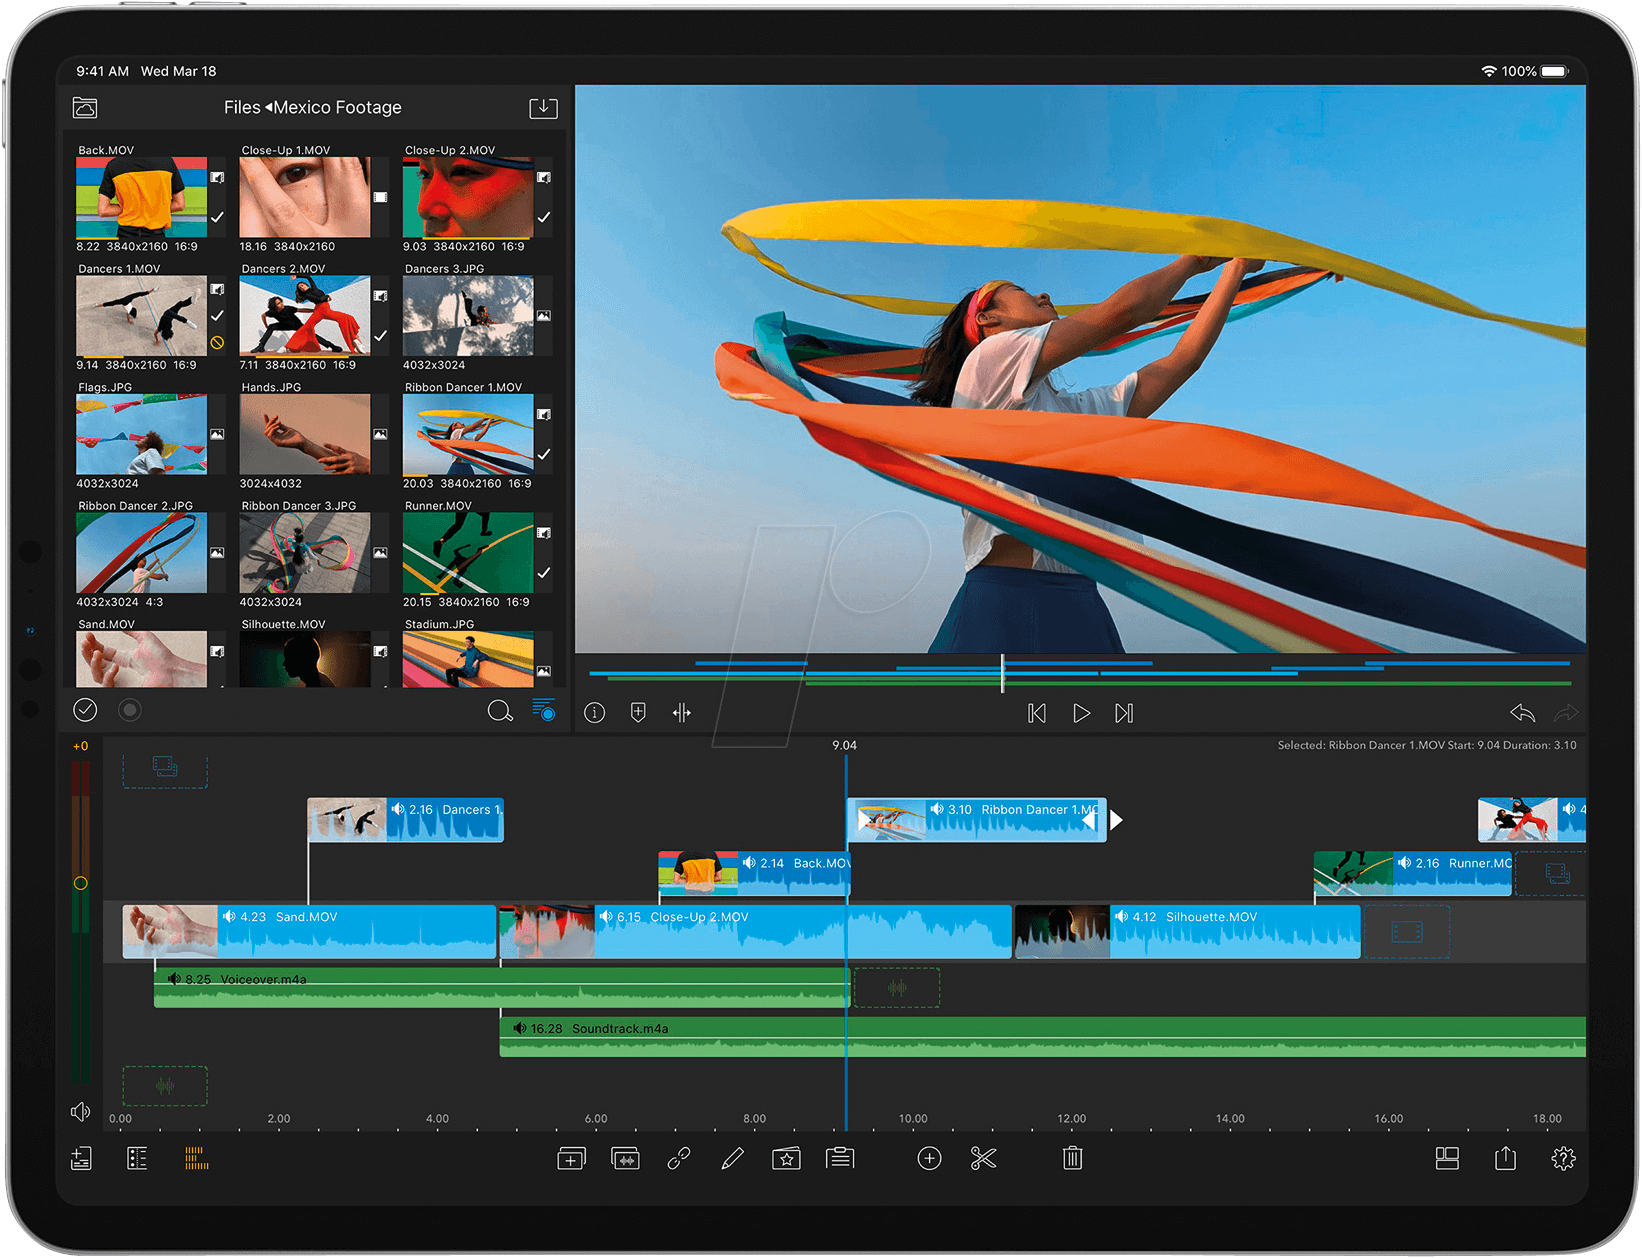Tap the empty video placeholder after Silhouette.MOV
Viewport: 1642px width, 1258px height.
(1407, 932)
